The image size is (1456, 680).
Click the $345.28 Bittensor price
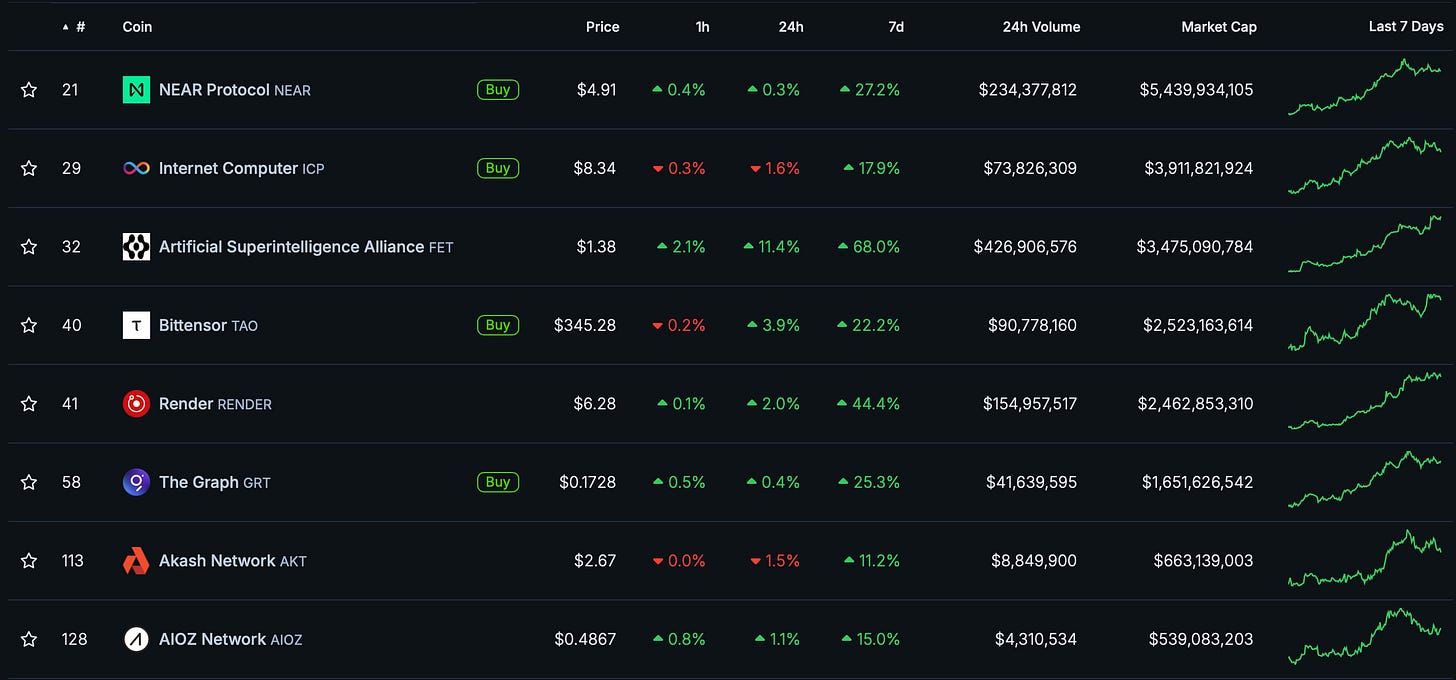tap(585, 325)
